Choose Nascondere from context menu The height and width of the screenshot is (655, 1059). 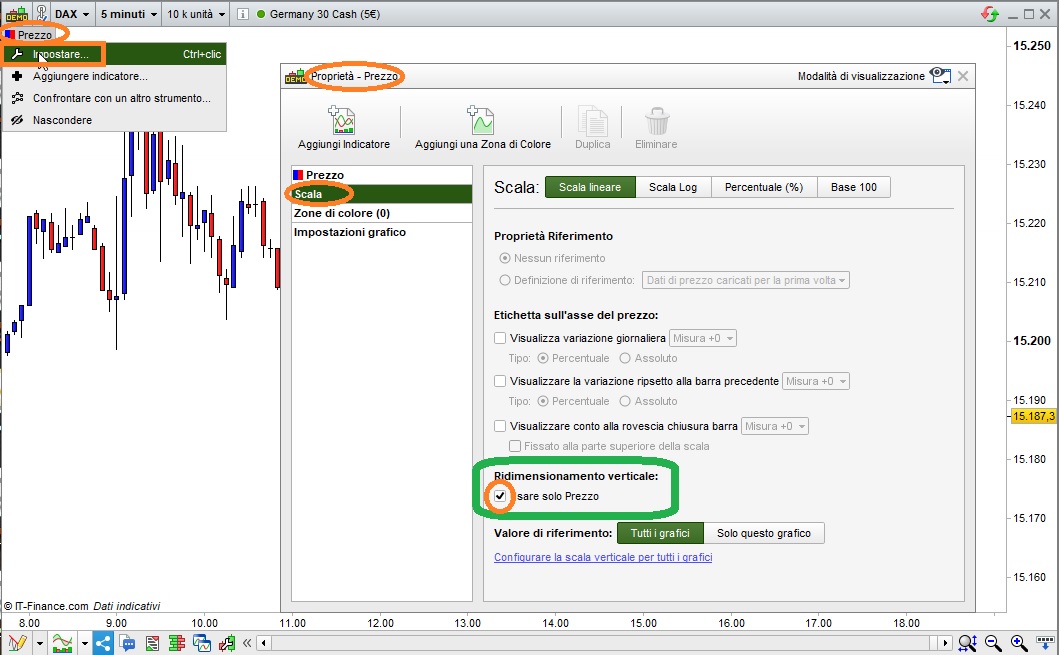(x=114, y=120)
